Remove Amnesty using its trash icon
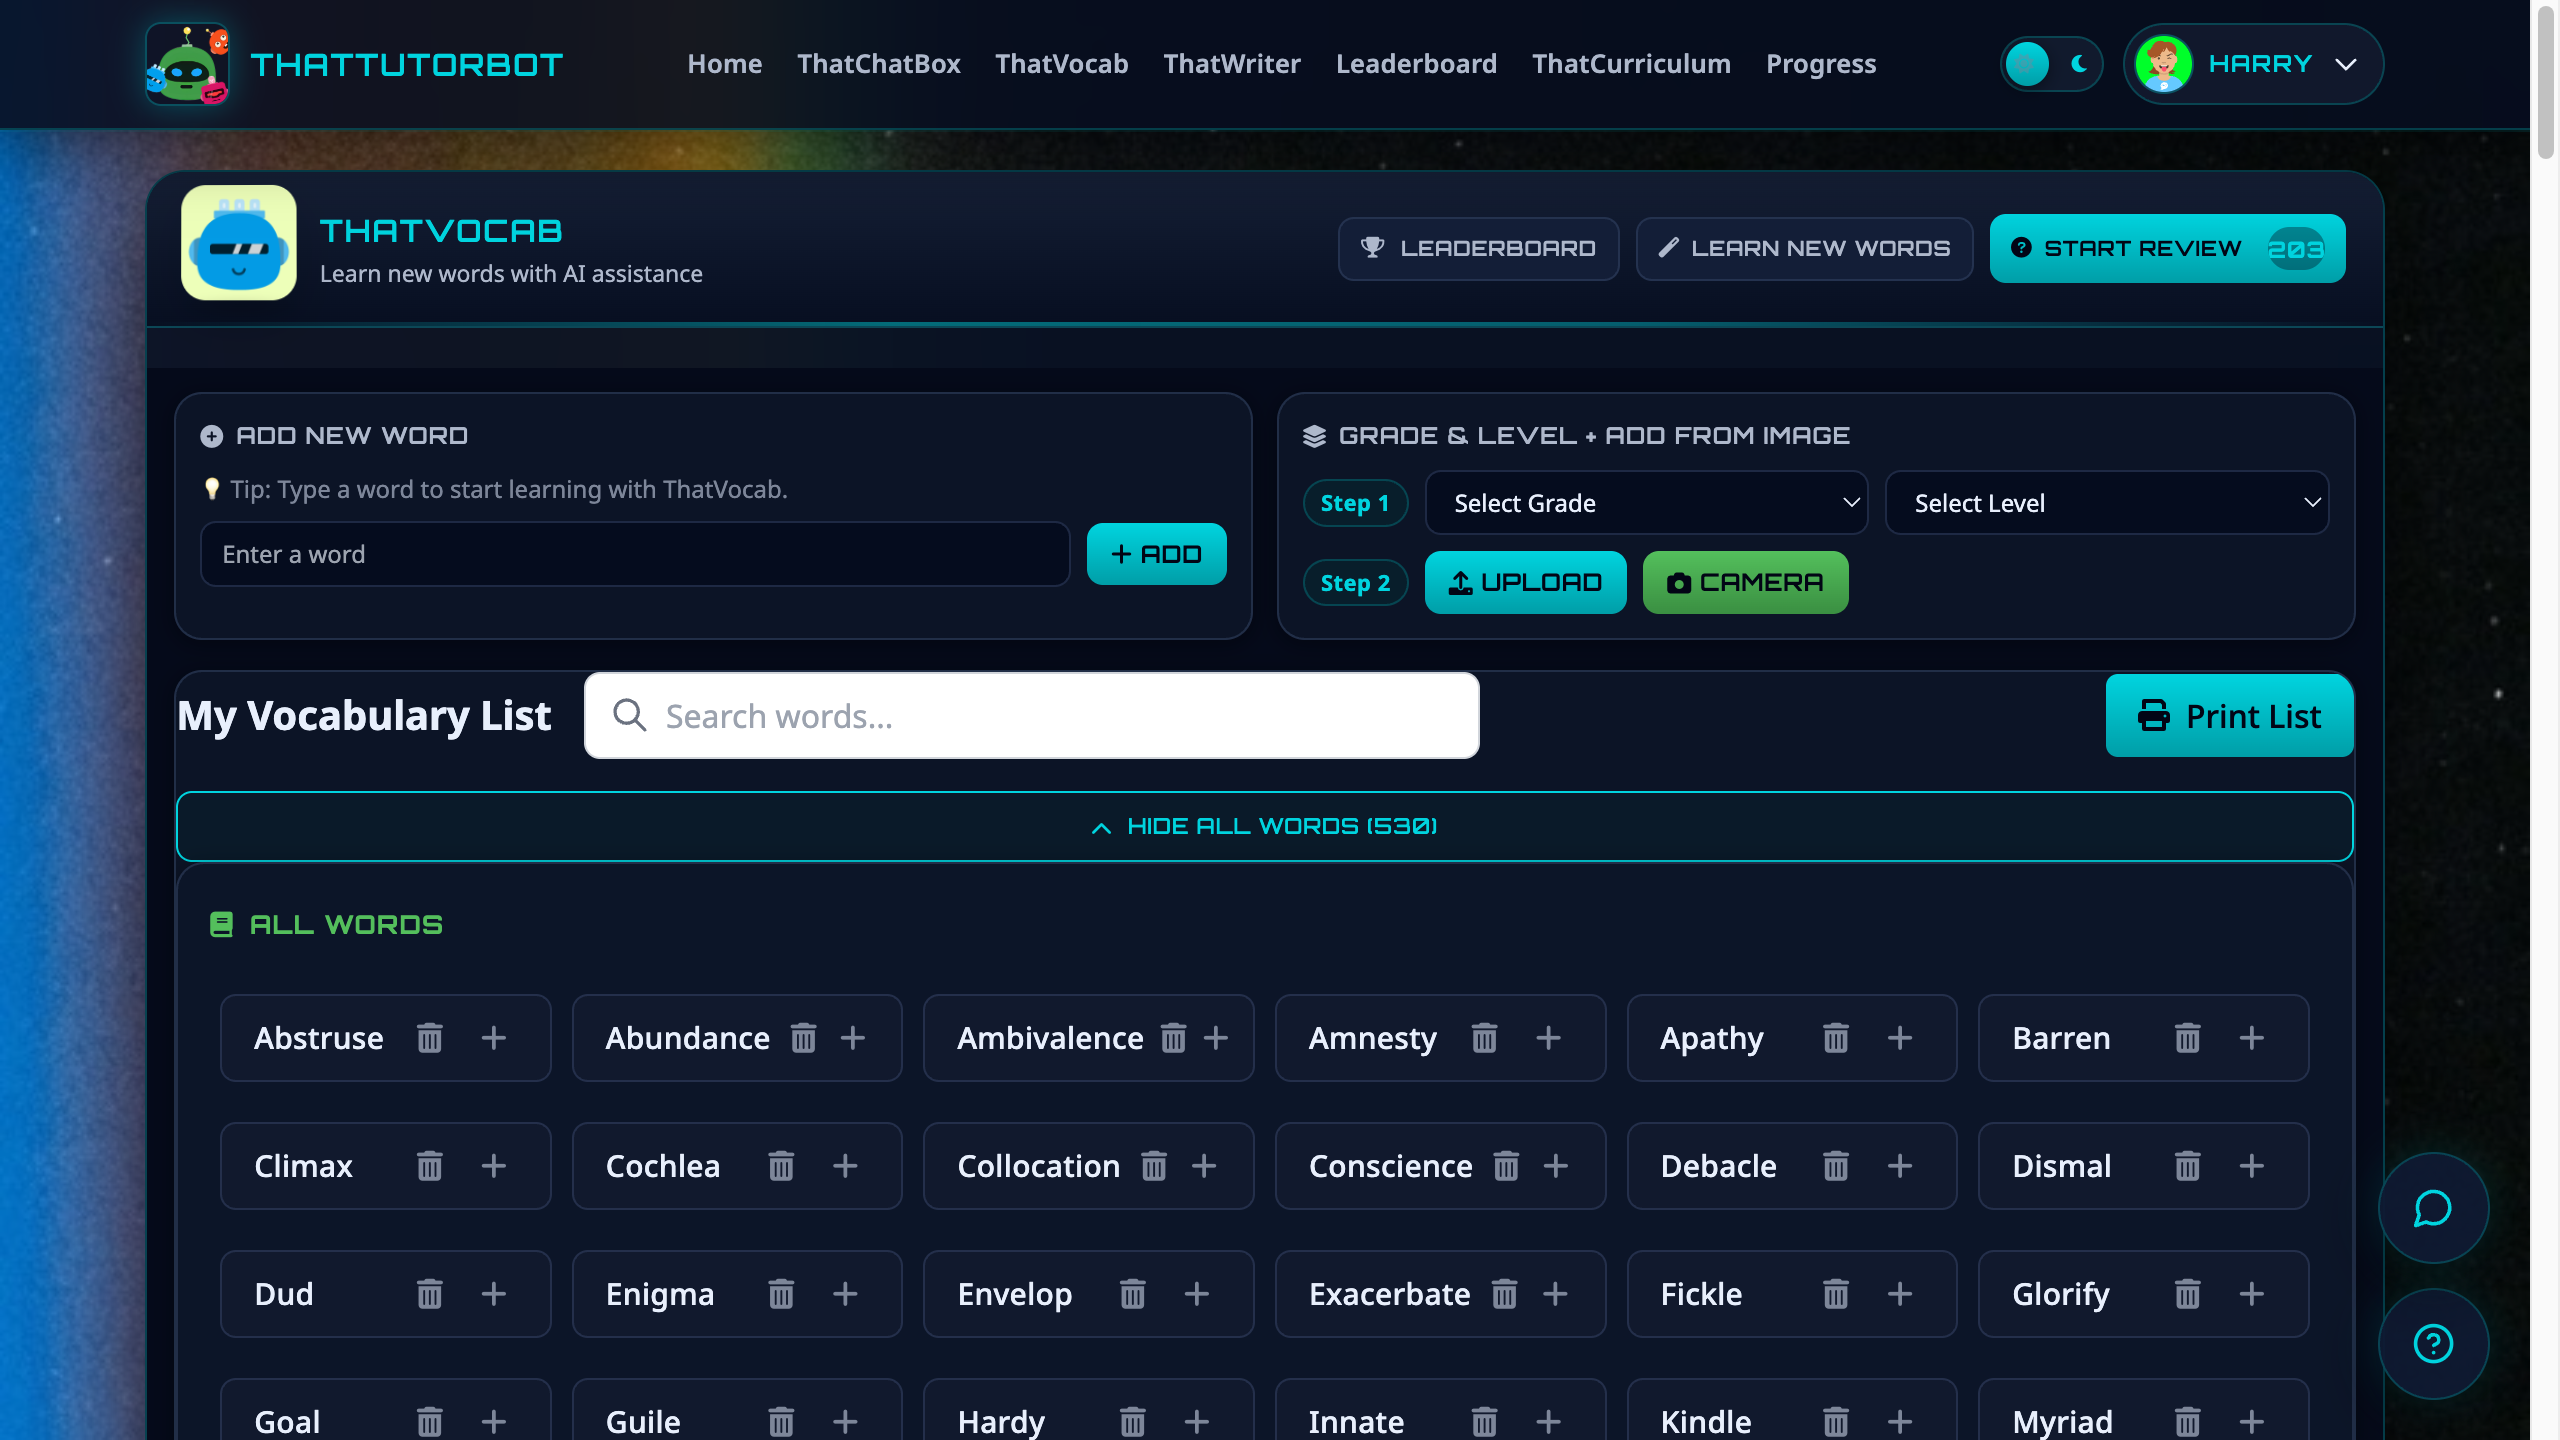This screenshot has width=2560, height=1440. 1485,1038
